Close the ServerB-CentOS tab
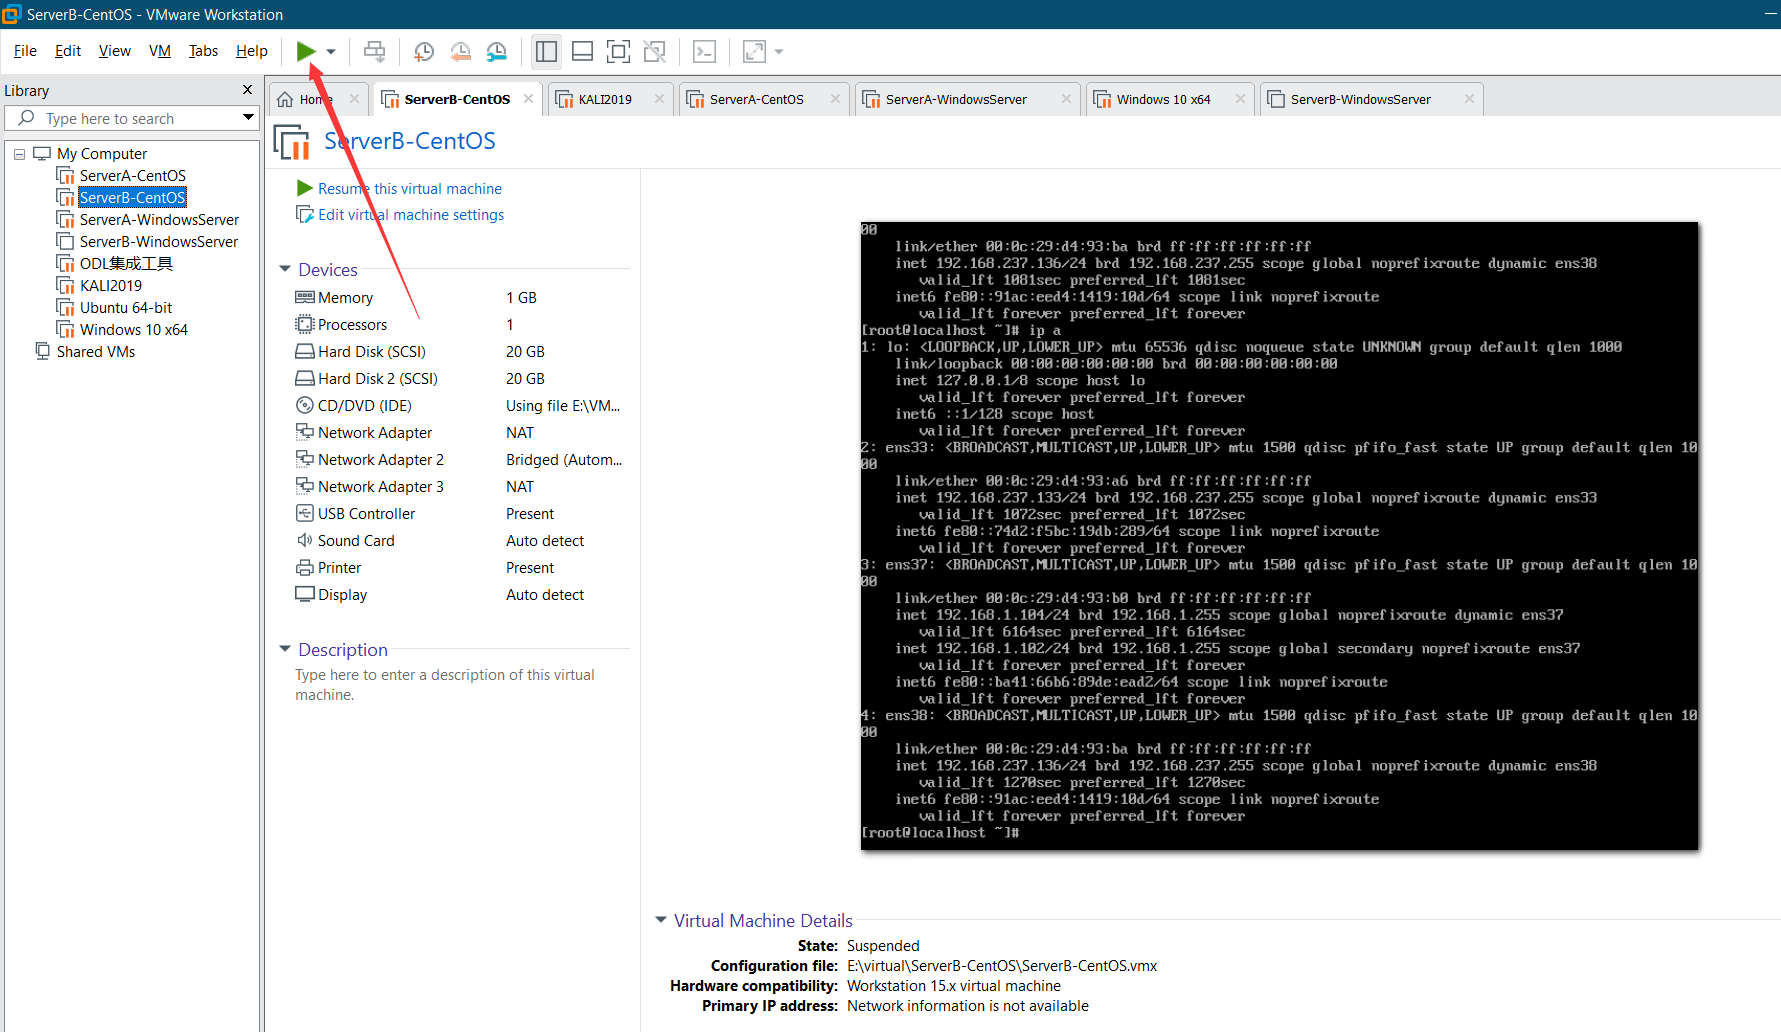Viewport: 1781px width, 1032px height. pyautogui.click(x=530, y=99)
